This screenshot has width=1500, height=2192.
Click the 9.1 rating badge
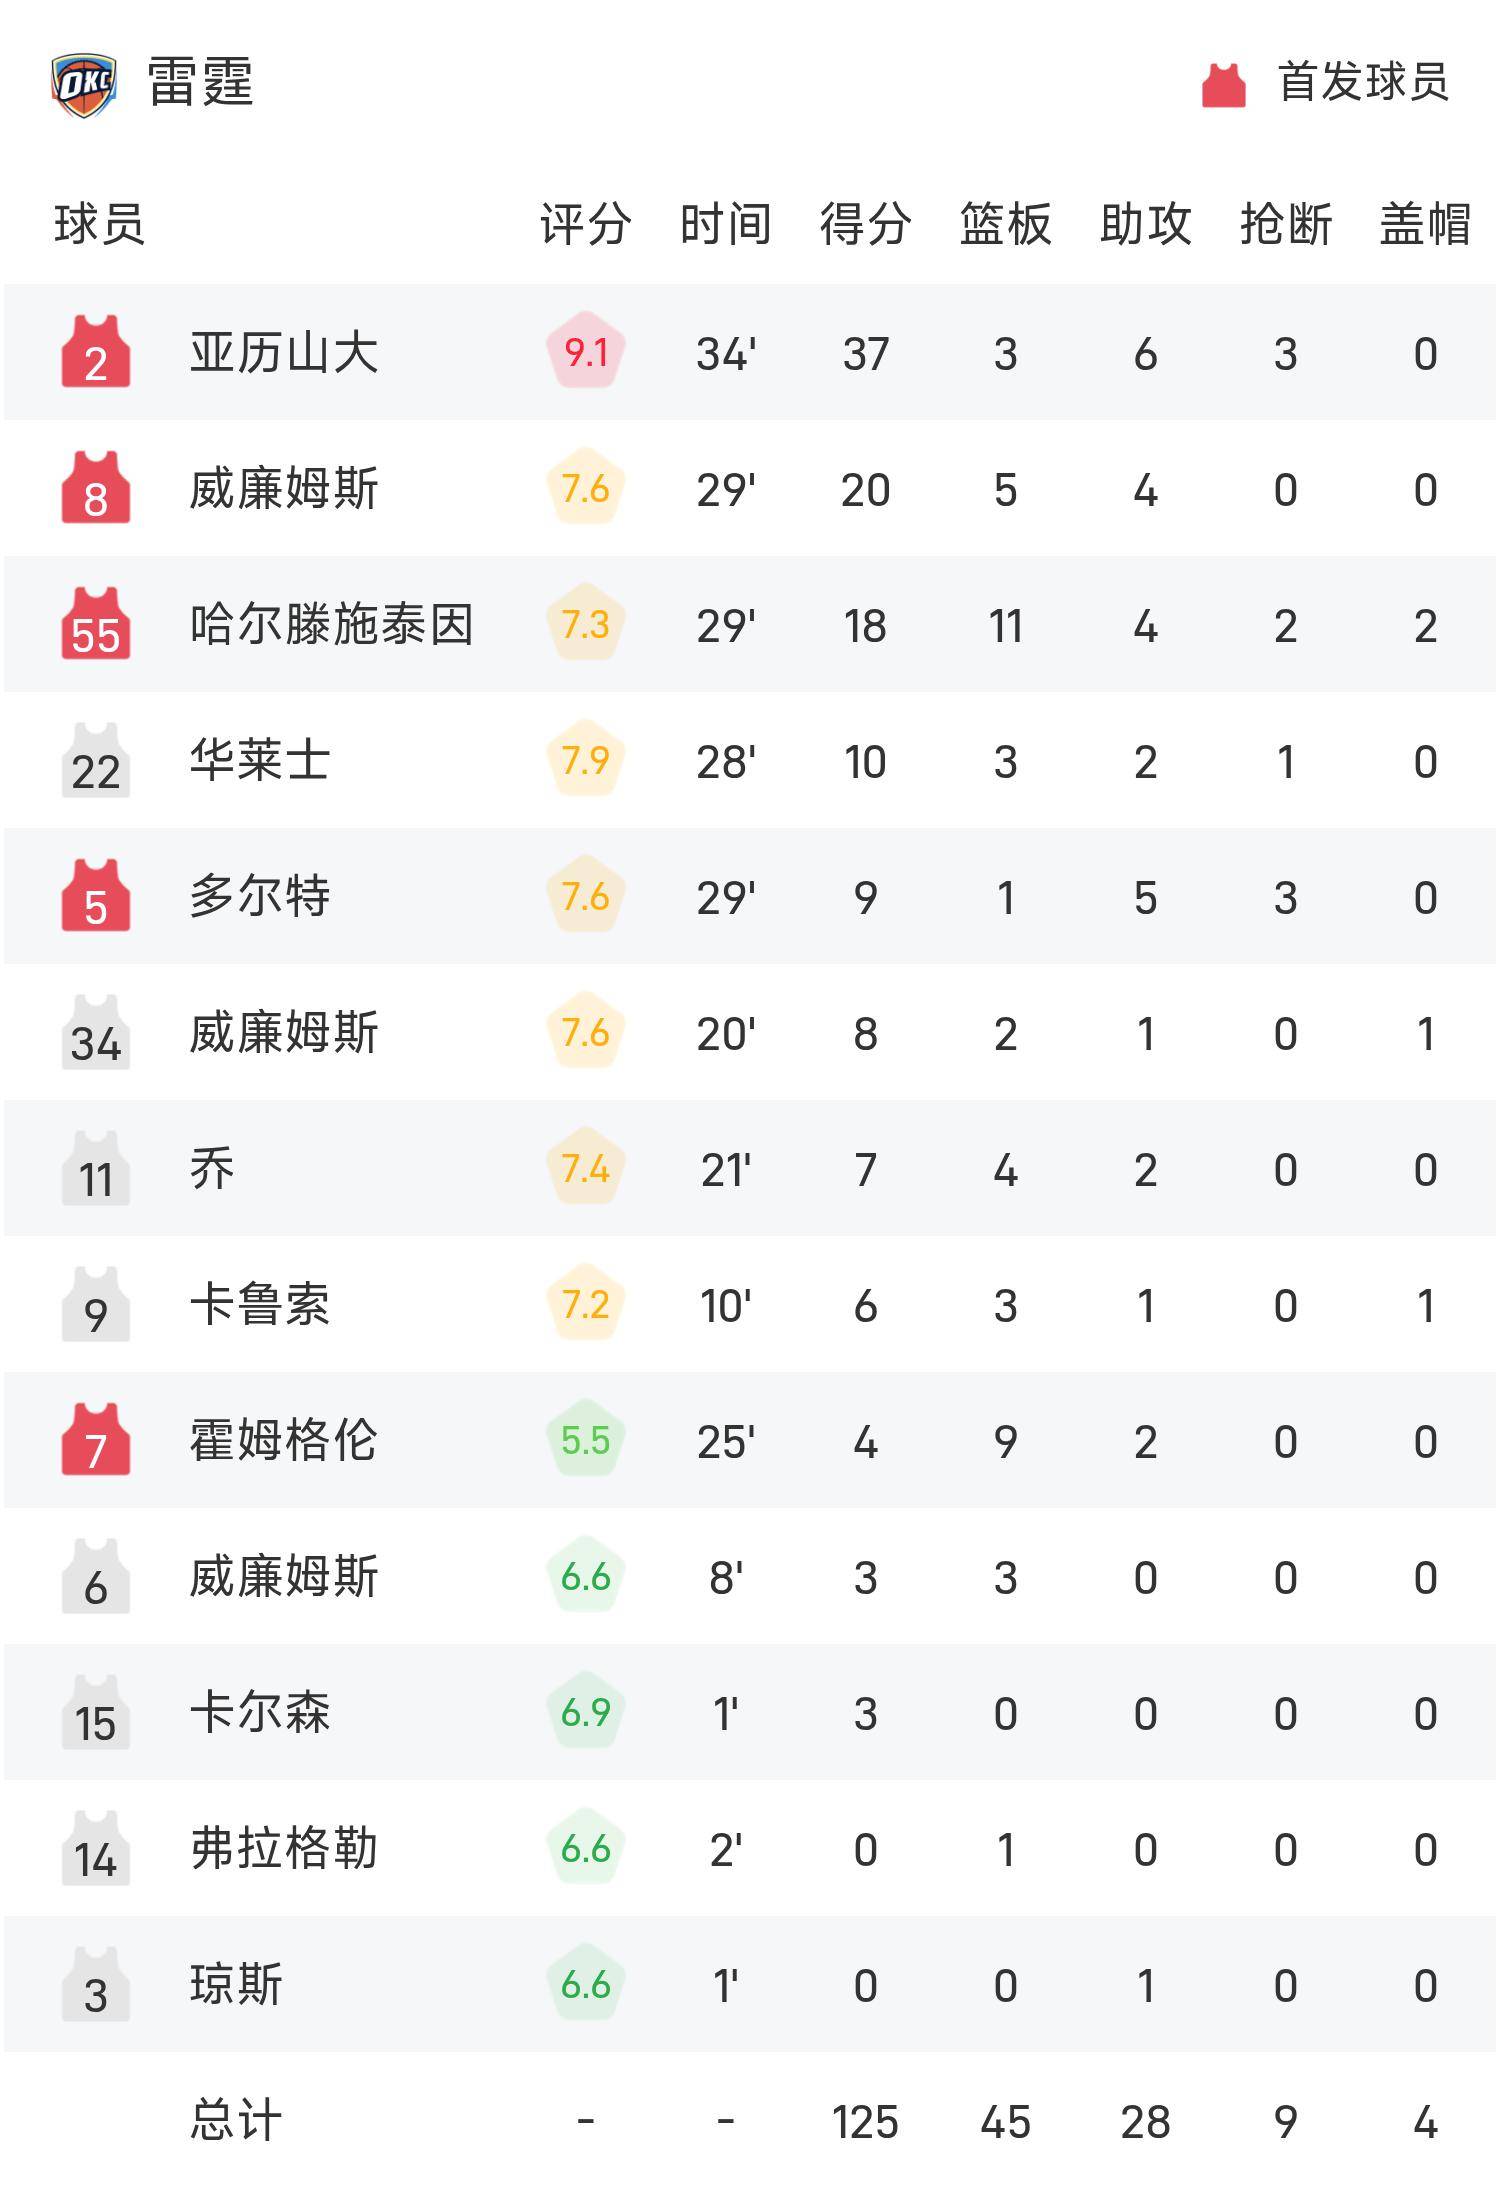(586, 352)
